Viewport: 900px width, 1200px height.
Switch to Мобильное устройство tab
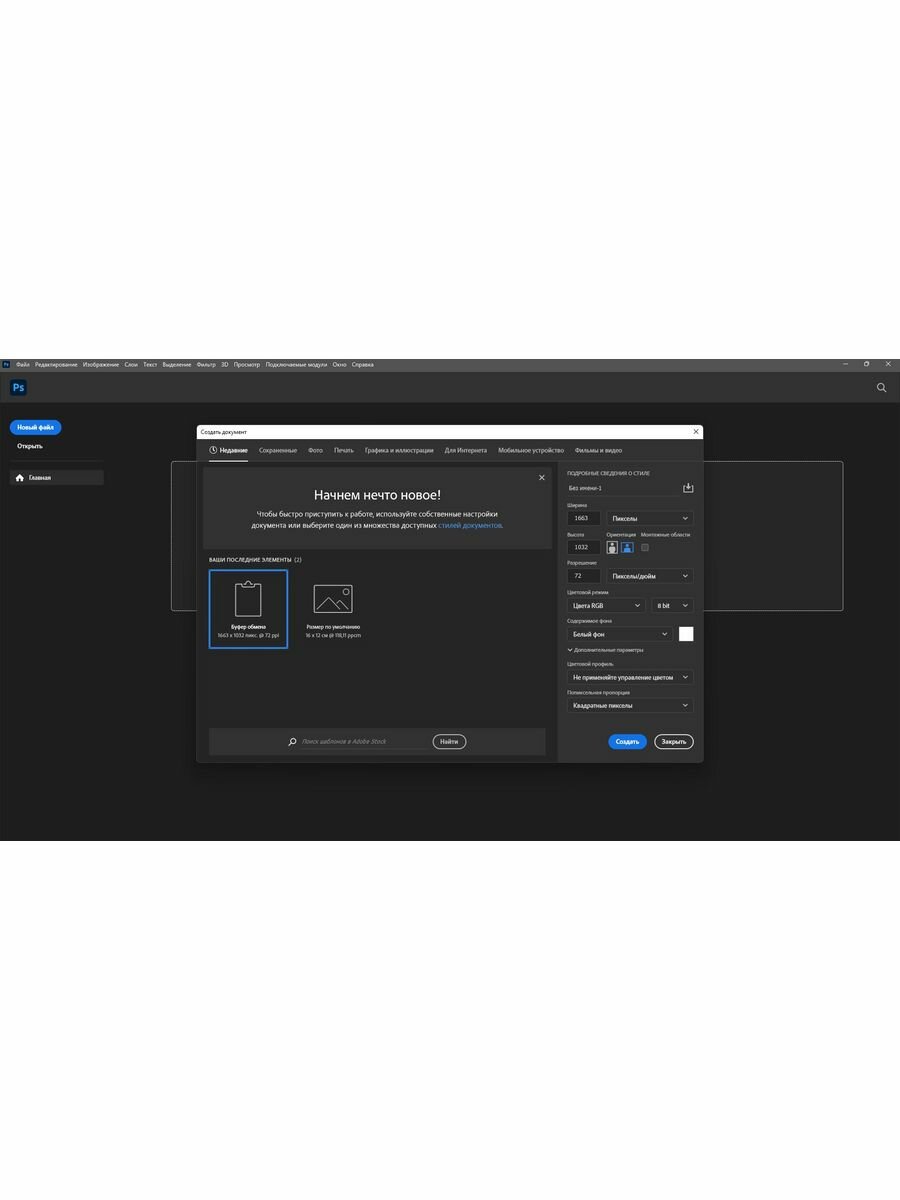pyautogui.click(x=531, y=451)
